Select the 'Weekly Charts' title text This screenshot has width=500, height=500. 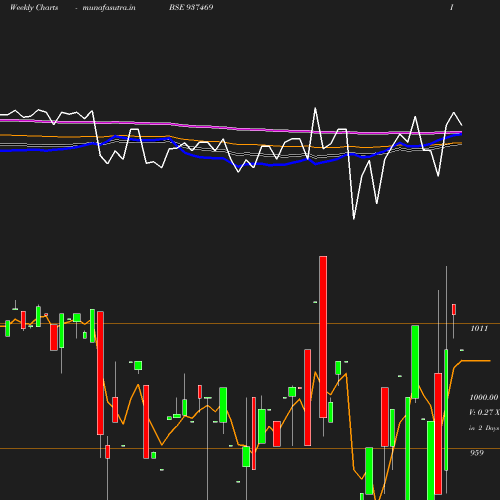(x=34, y=7)
